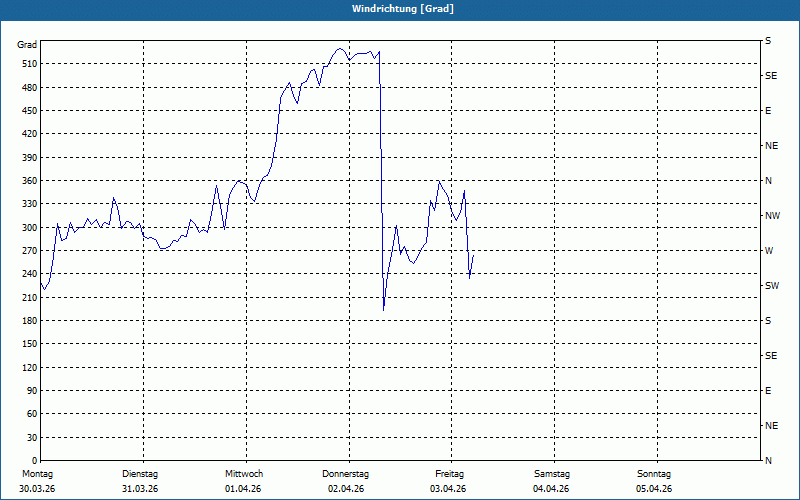The image size is (800, 500).
Task: Click the 'Montag' day label
Action: tap(37, 474)
